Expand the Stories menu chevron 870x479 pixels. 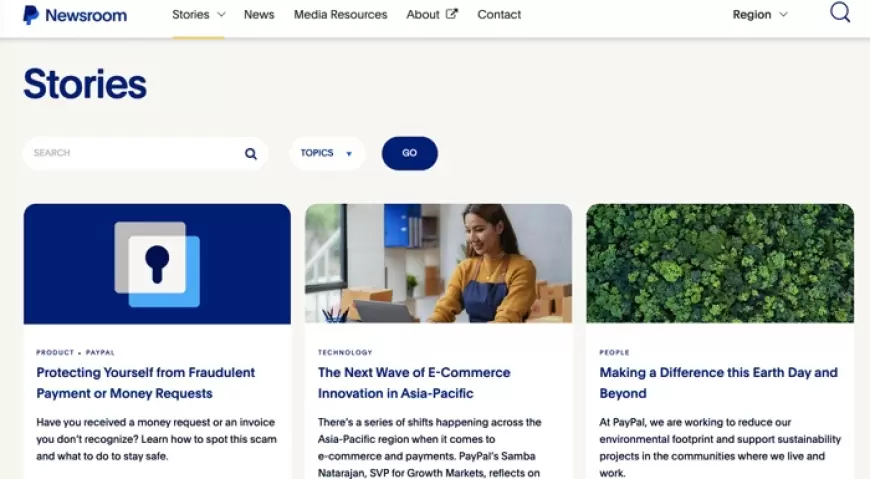click(221, 14)
